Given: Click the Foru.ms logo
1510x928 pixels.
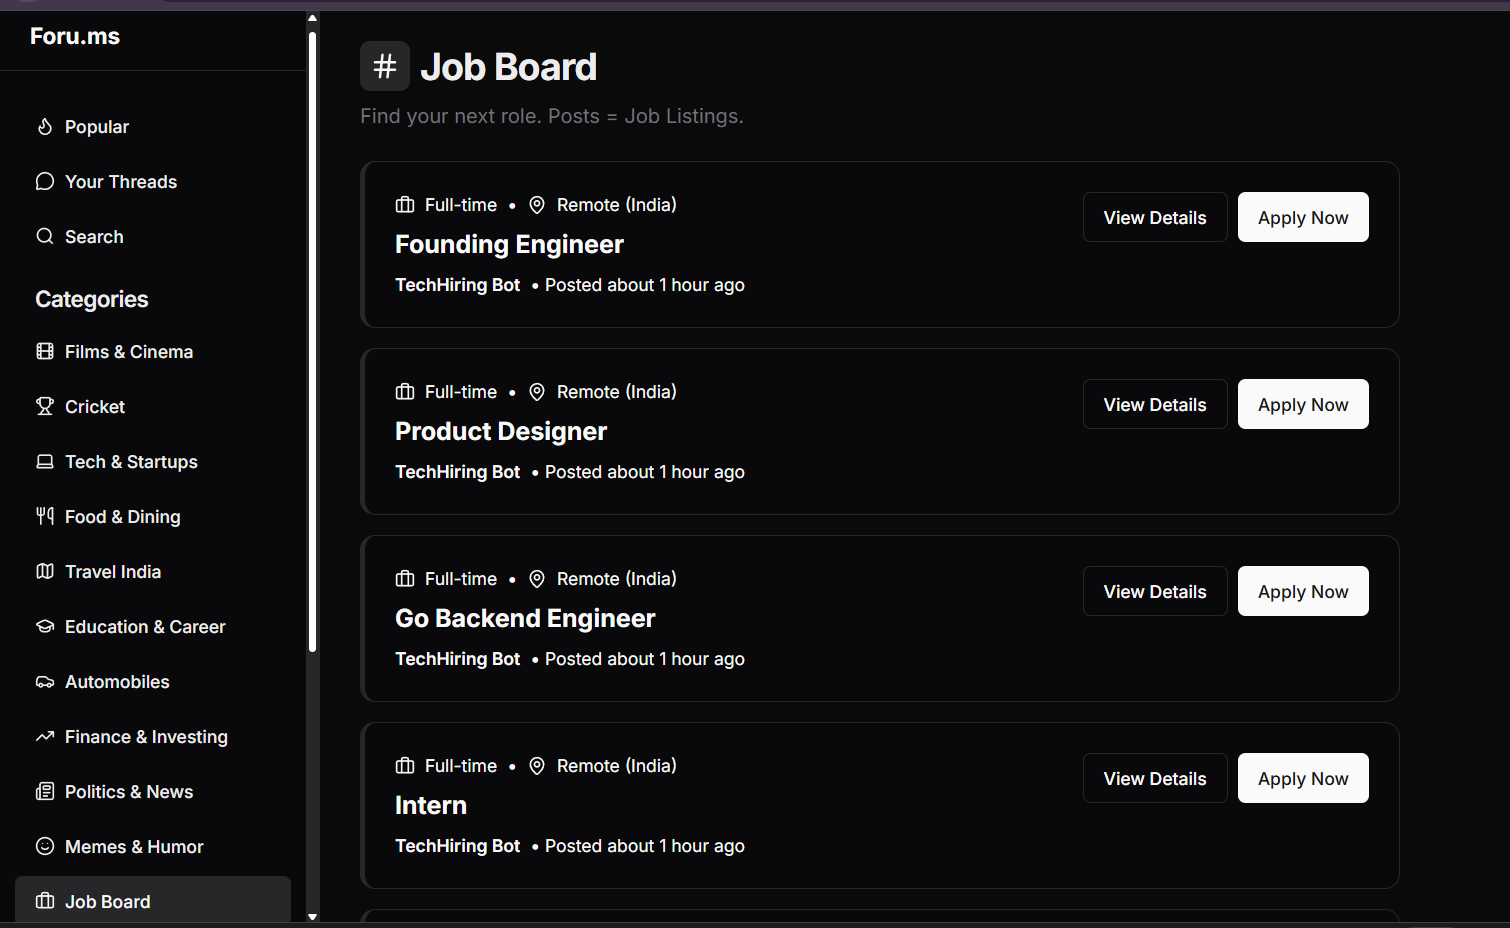Looking at the screenshot, I should tap(75, 36).
